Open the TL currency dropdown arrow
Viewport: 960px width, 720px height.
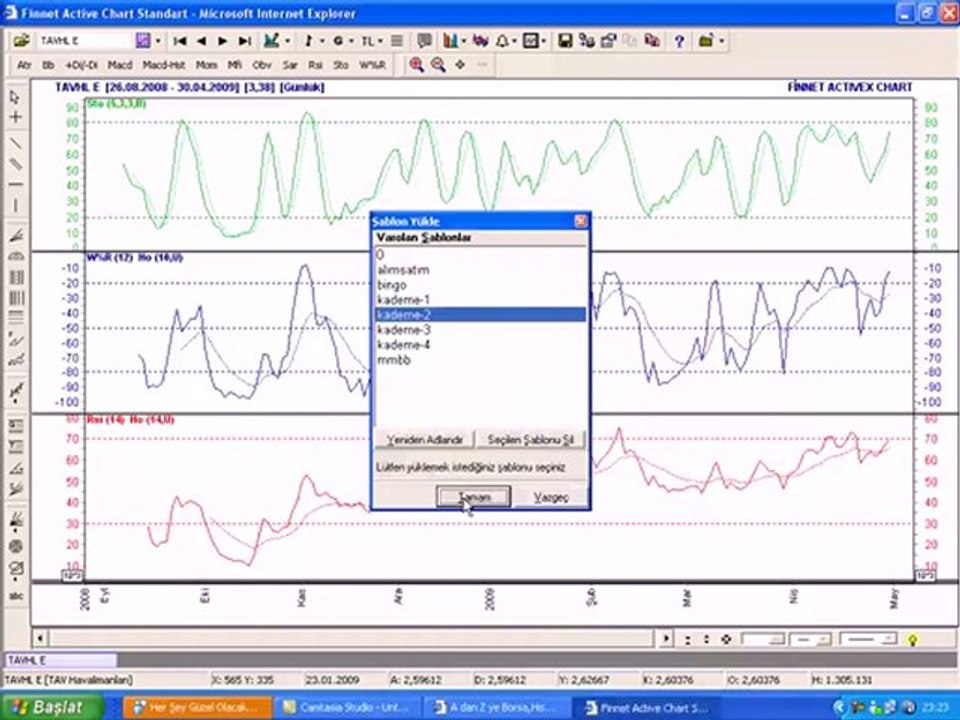pyautogui.click(x=380, y=41)
